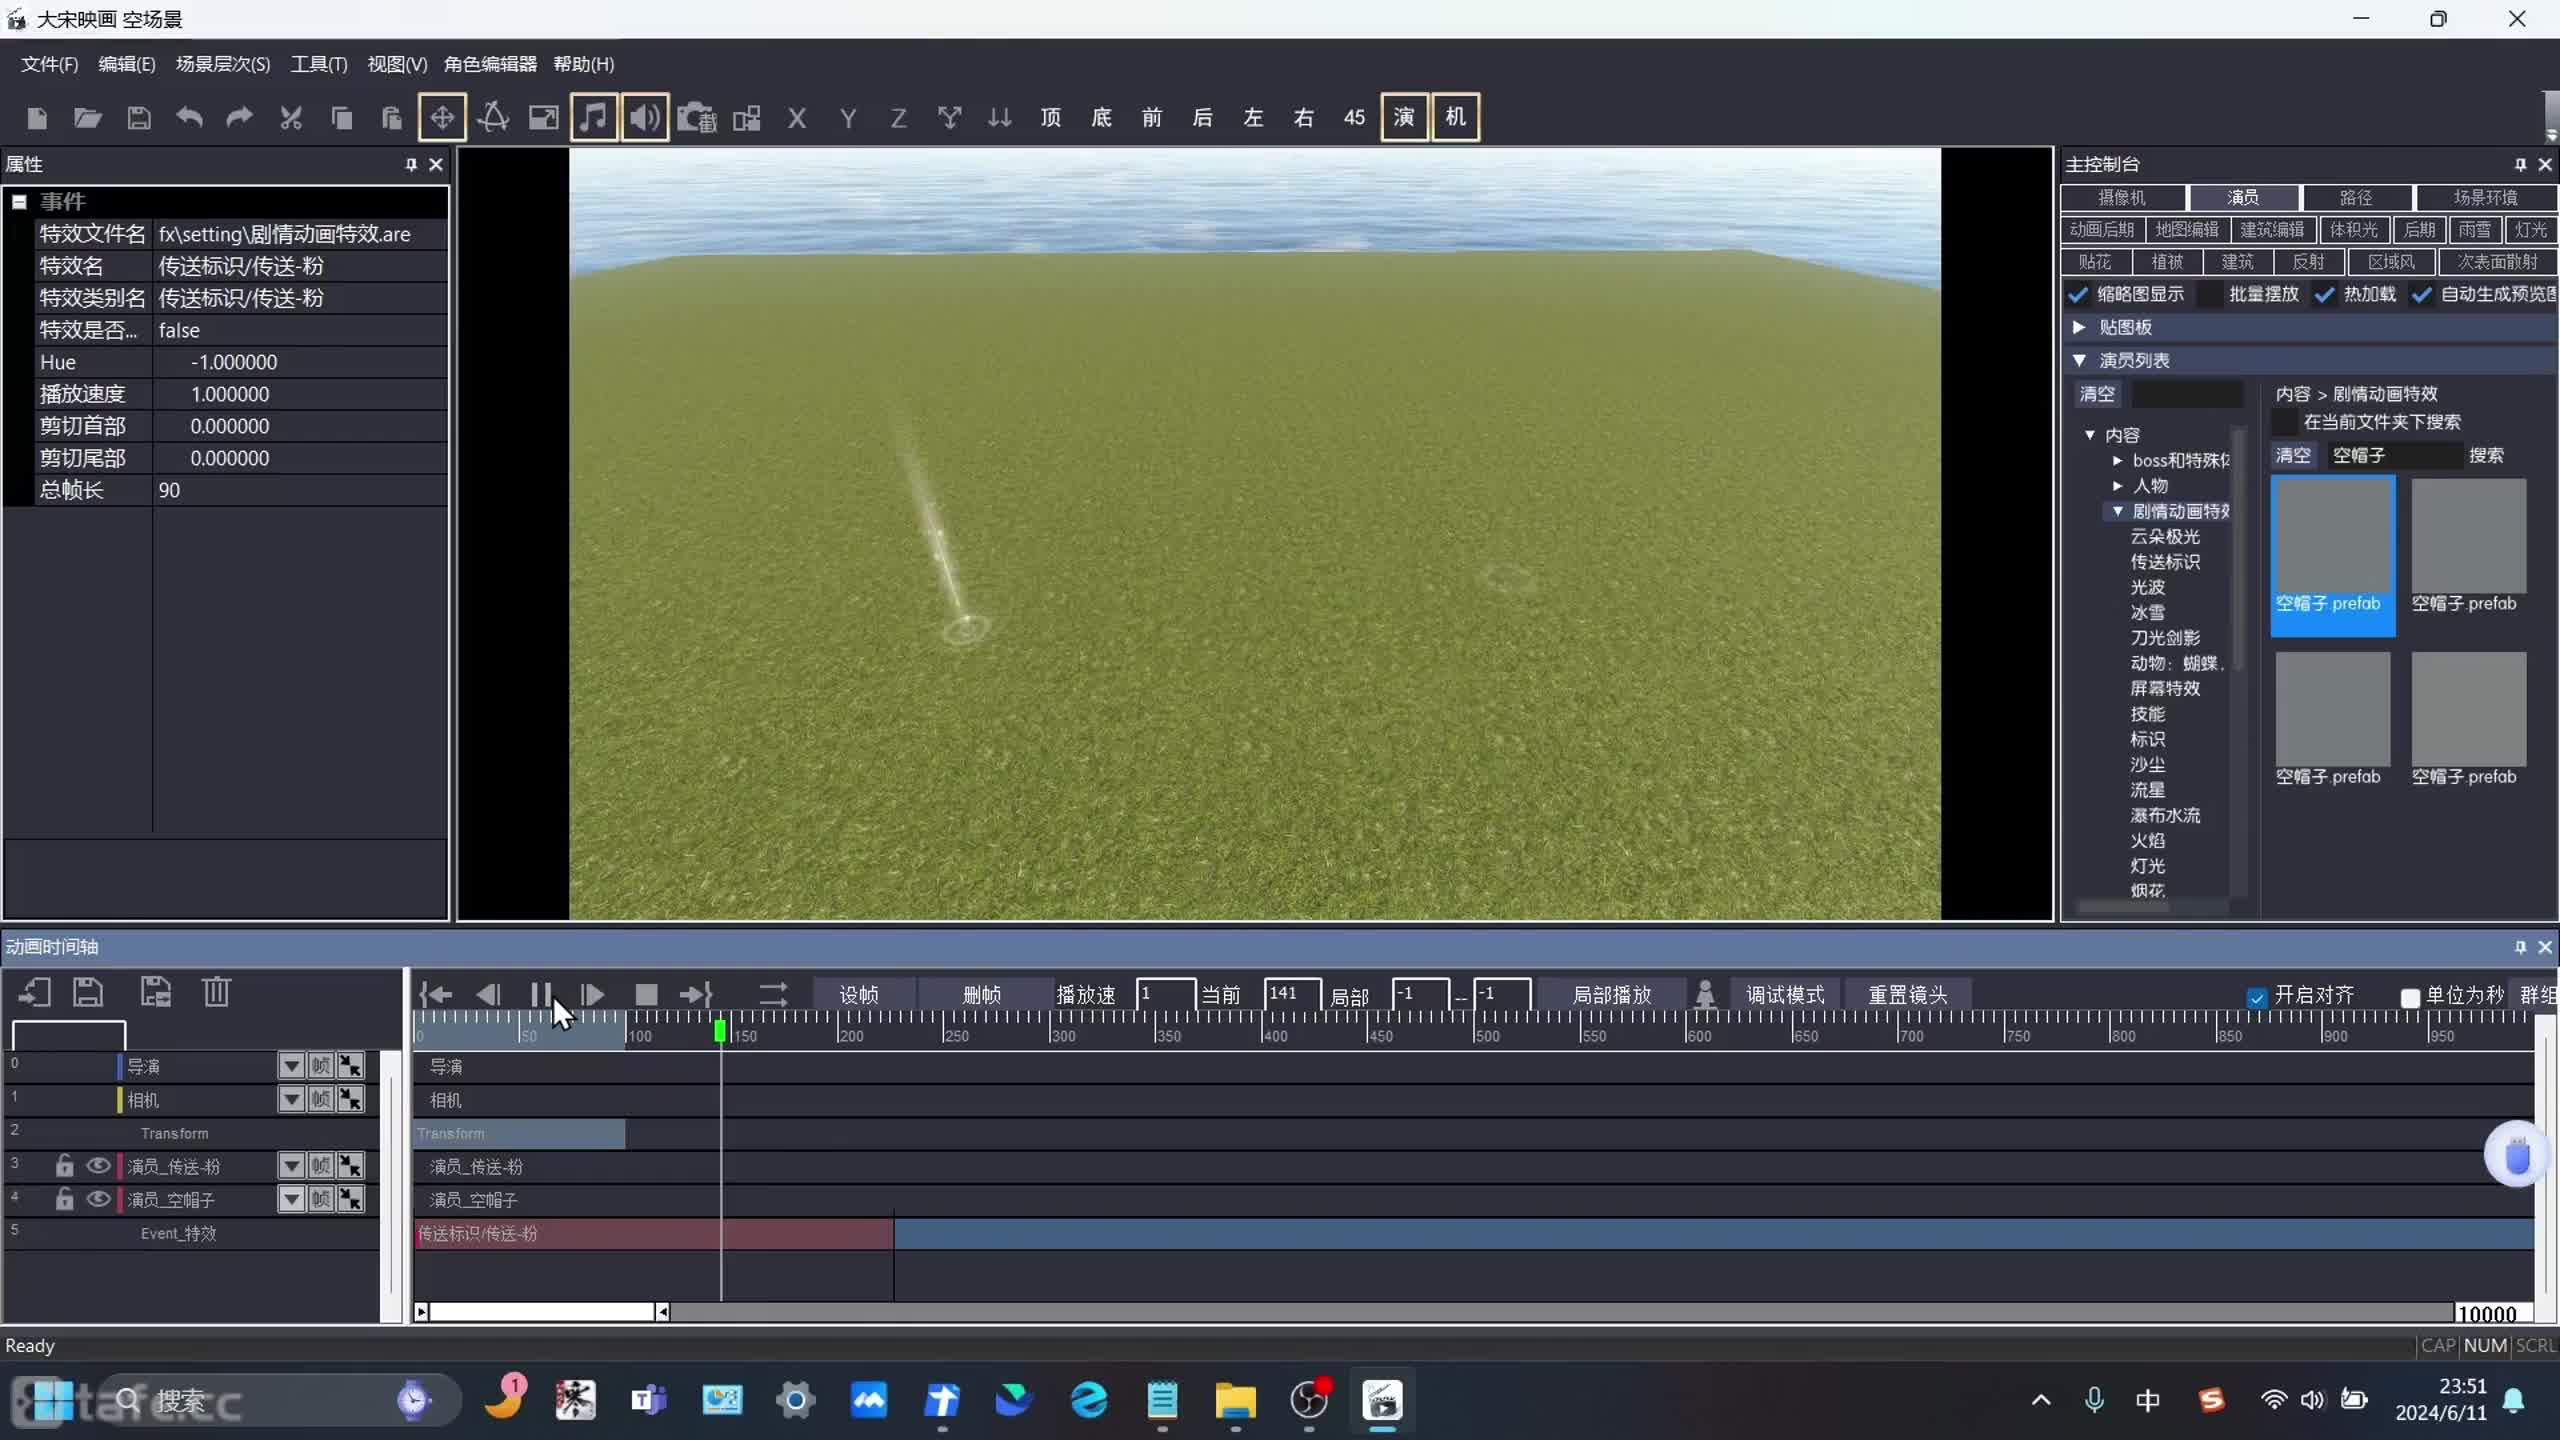
Task: Toggle the 演 actor mode button
Action: click(1404, 117)
